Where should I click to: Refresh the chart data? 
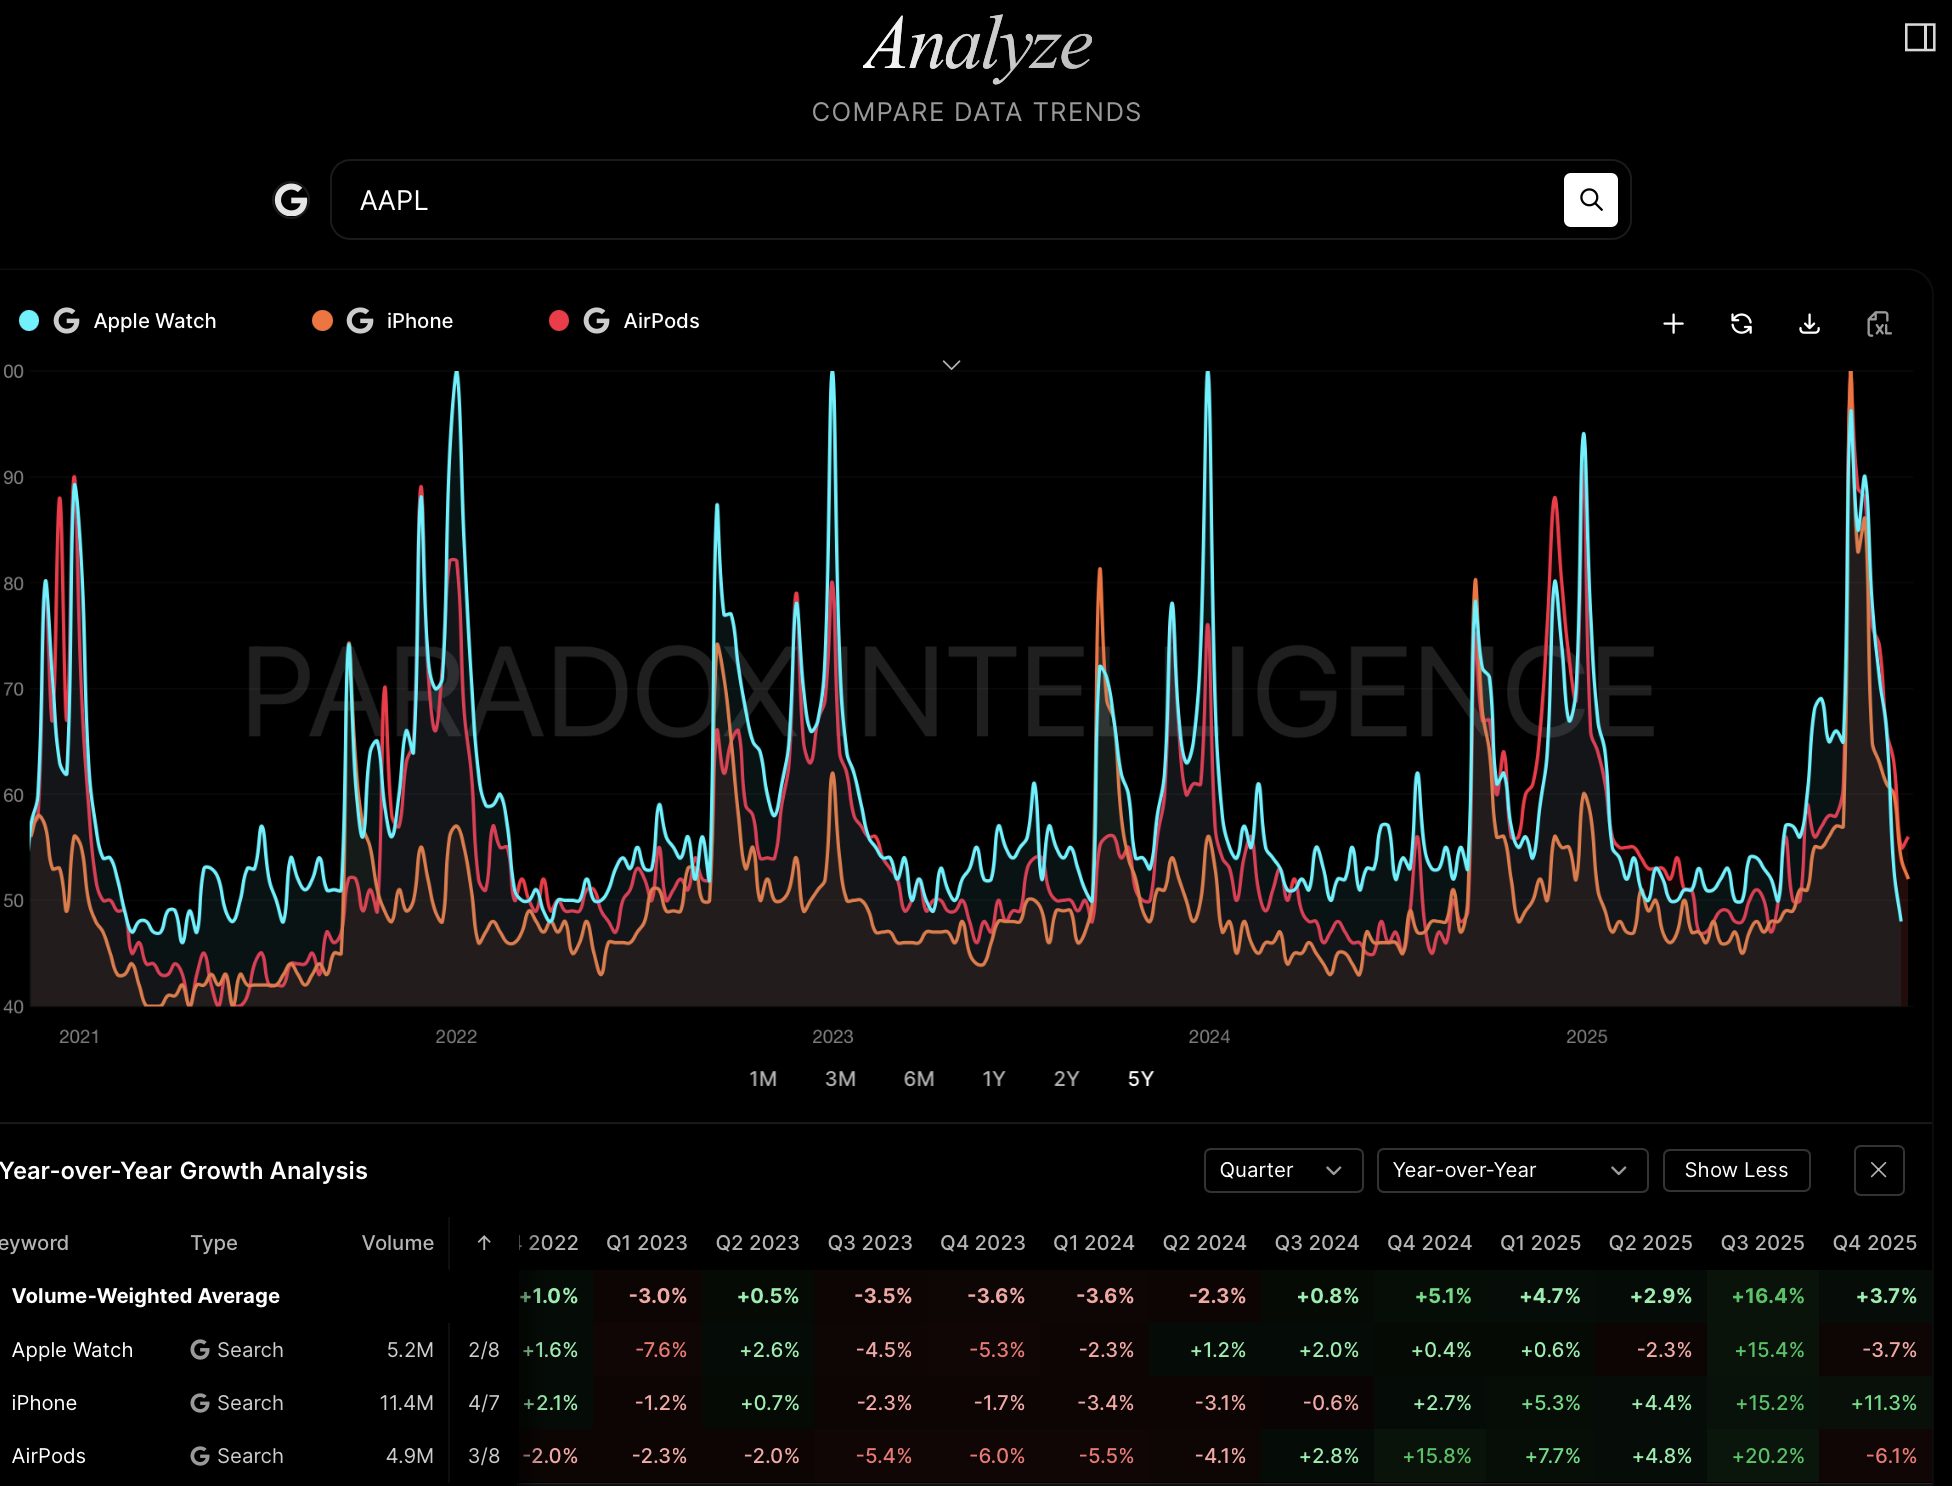point(1741,323)
